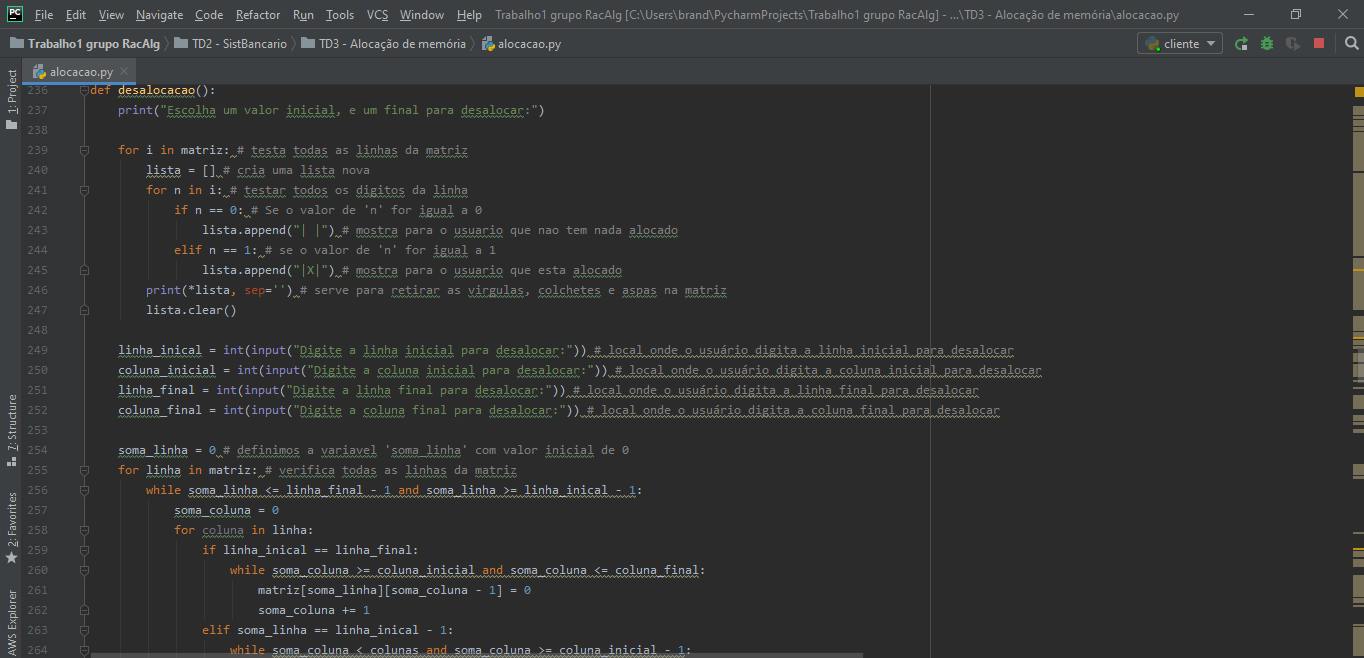
Task: Open the Navigate menu
Action: pos(160,15)
